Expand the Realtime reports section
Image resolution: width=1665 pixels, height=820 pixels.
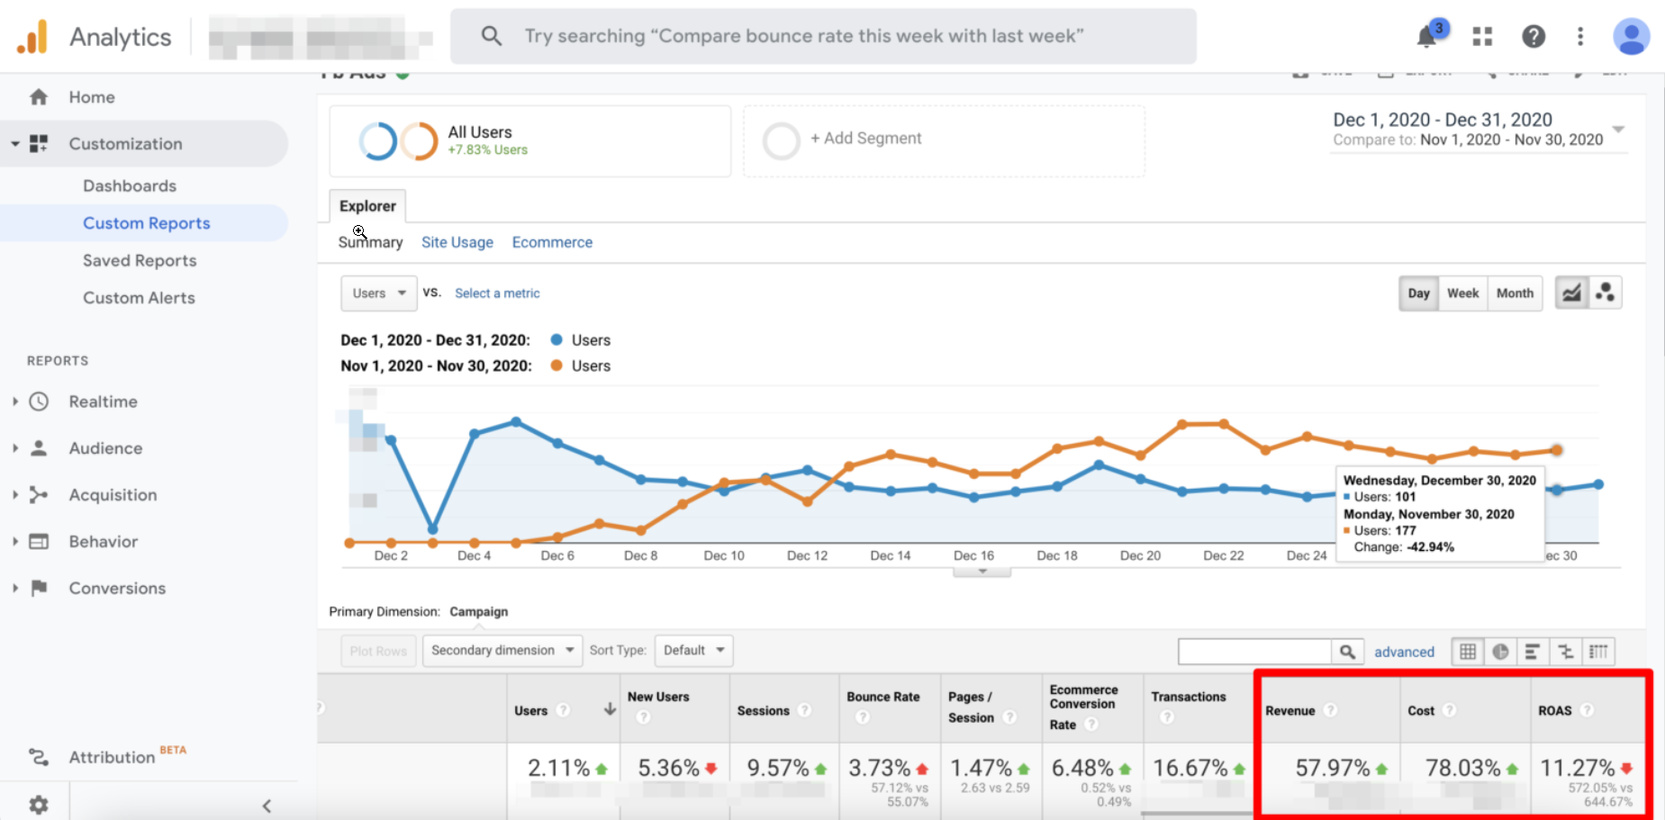(15, 401)
